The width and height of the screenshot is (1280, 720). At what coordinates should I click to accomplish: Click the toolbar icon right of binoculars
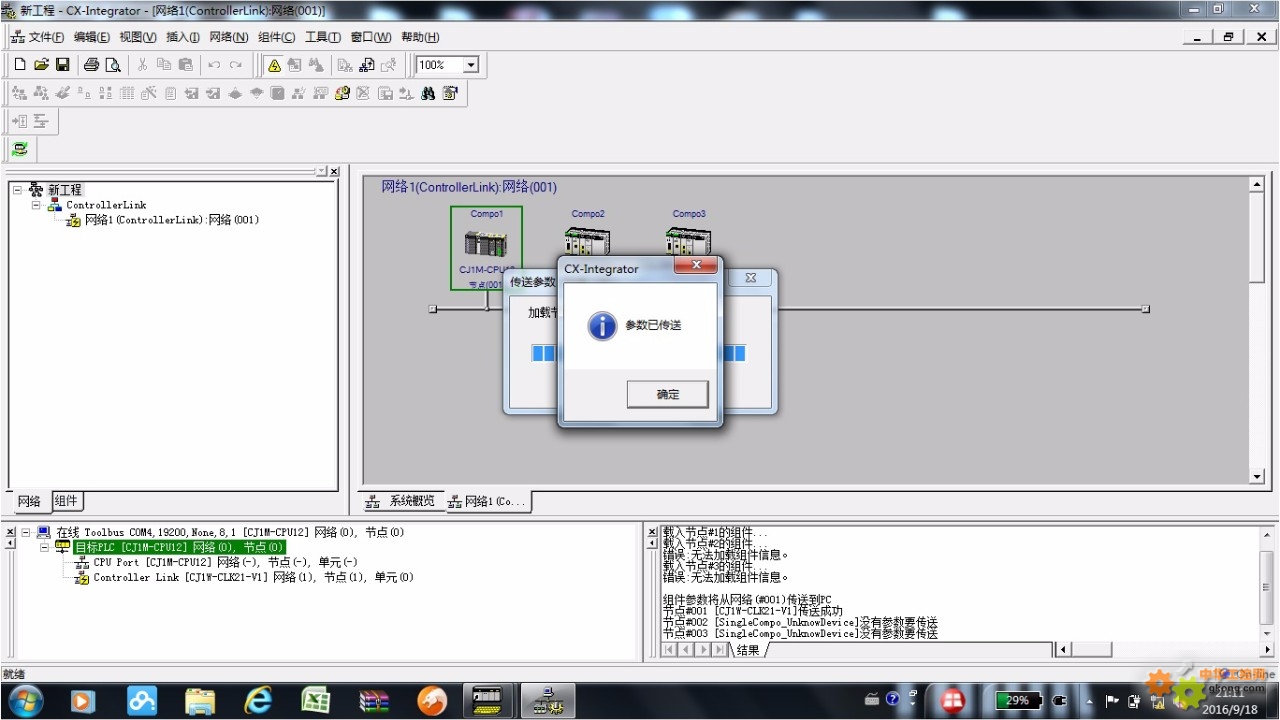click(x=450, y=93)
